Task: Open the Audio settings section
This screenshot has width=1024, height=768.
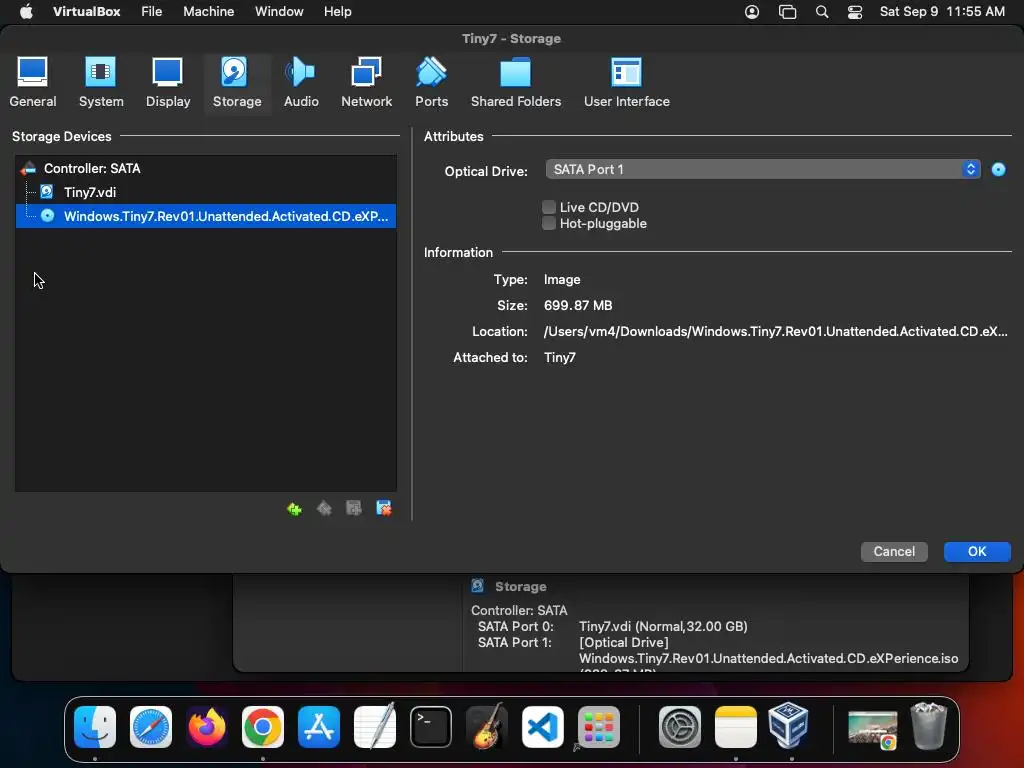Action: coord(301,84)
